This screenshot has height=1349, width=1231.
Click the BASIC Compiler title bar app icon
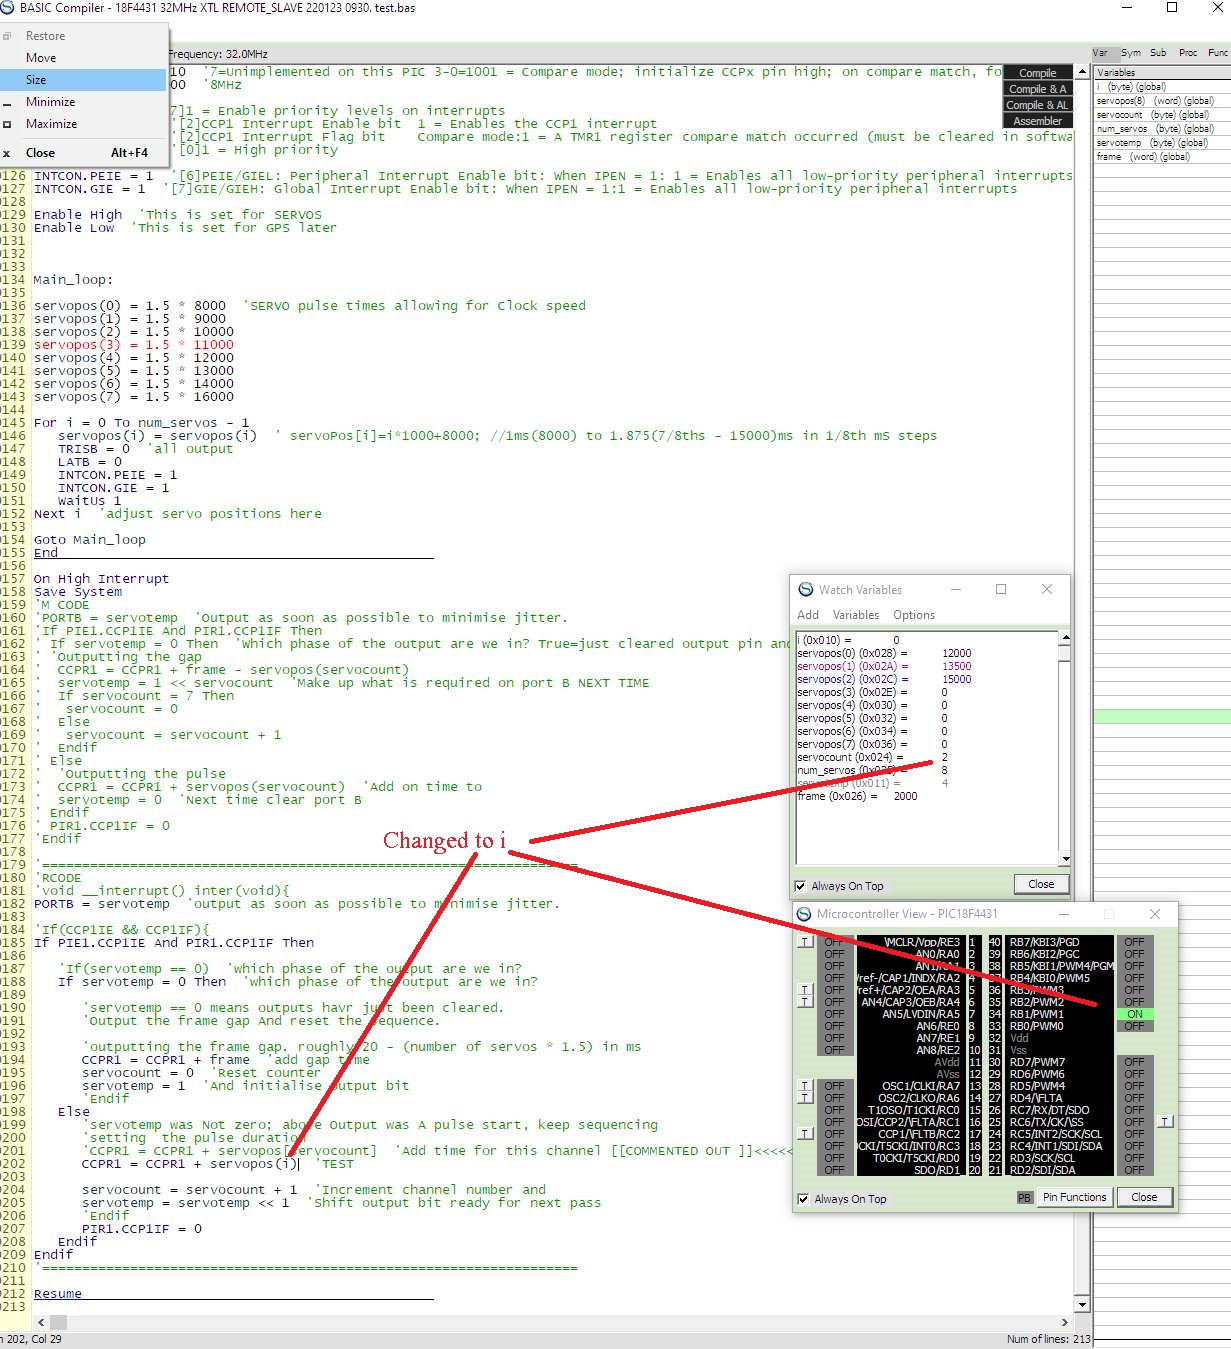(7, 8)
